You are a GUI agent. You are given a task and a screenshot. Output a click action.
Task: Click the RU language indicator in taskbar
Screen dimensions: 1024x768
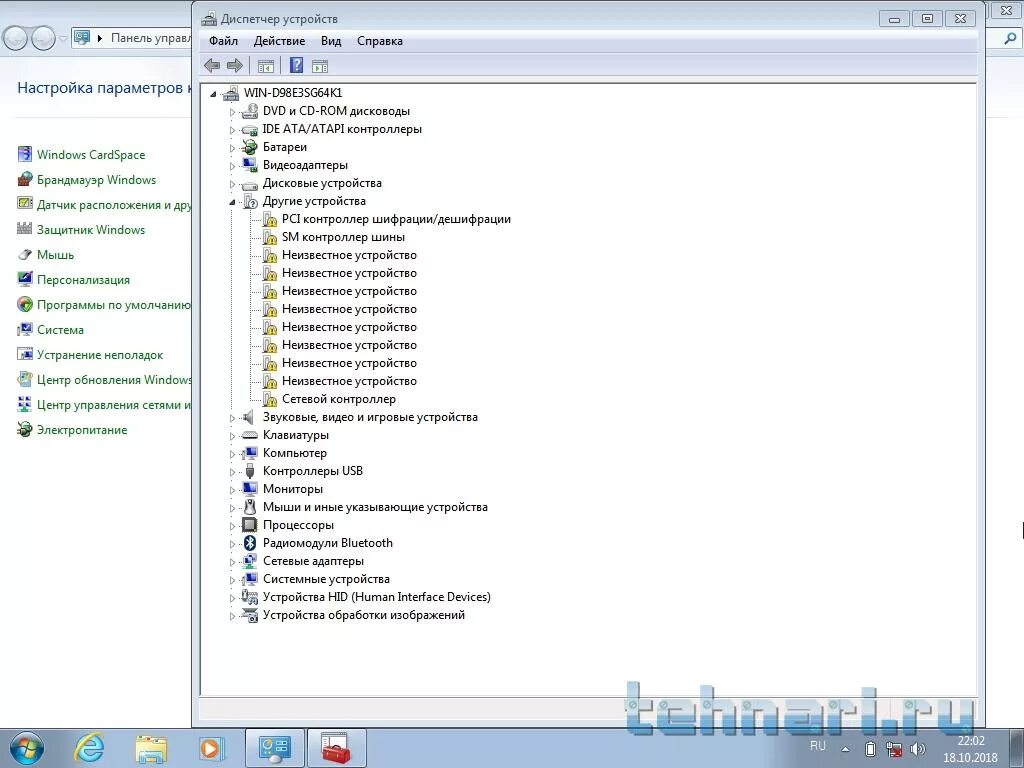818,746
